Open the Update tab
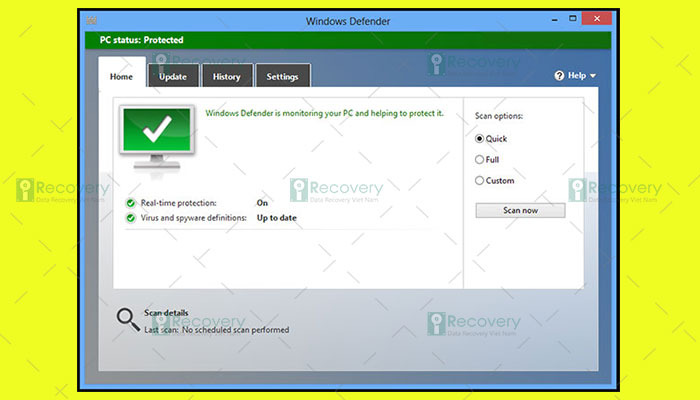Screen dimensions: 700x400 point(173,76)
